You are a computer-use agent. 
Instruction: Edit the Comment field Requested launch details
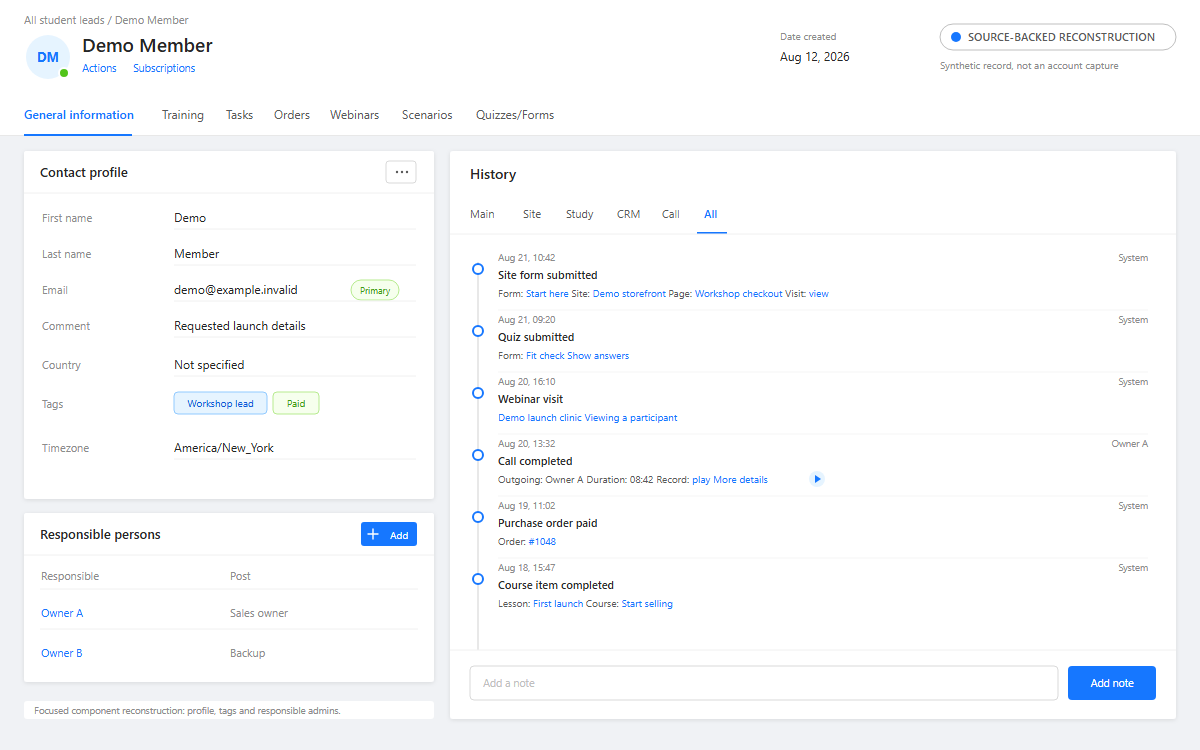click(240, 326)
